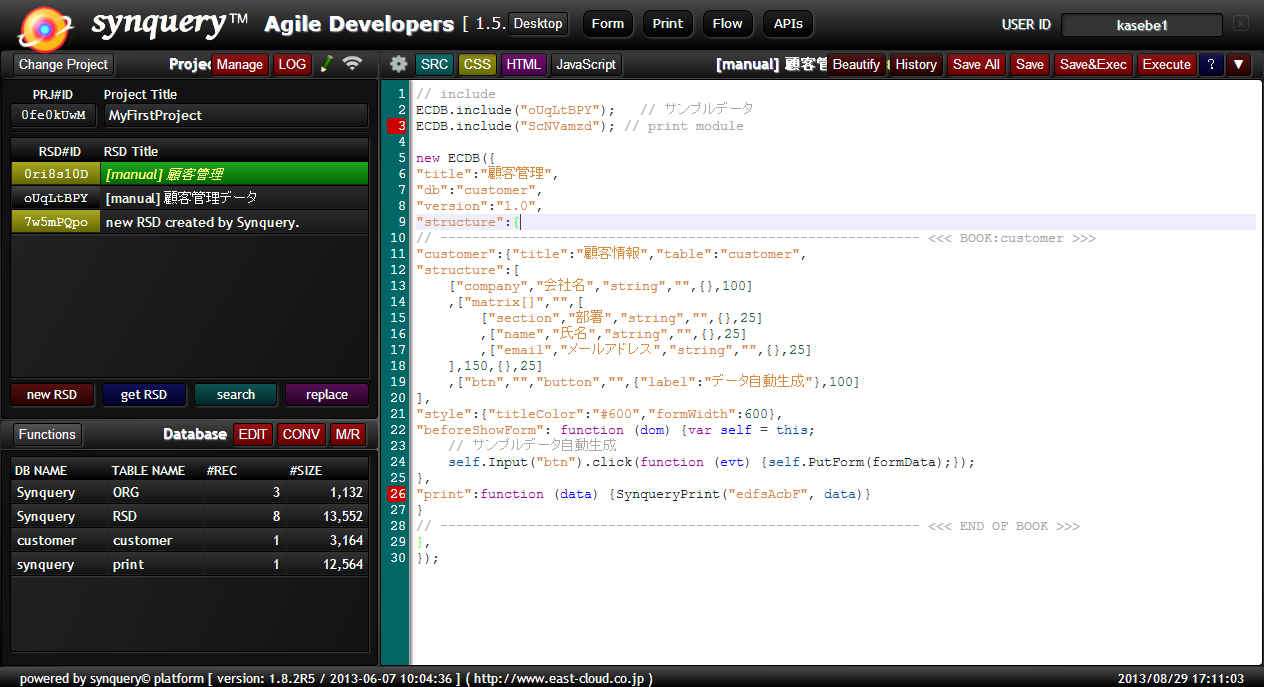1264x687 pixels.
Task: Select 'new RSD created by Synquery.' row
Action: 235,222
